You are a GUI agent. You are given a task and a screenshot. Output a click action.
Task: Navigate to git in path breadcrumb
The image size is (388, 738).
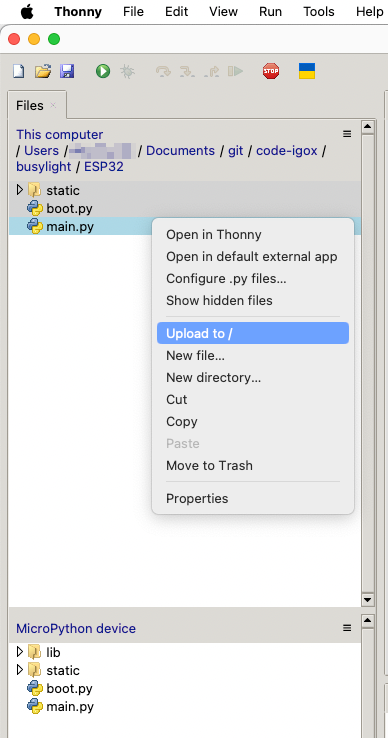tap(235, 151)
